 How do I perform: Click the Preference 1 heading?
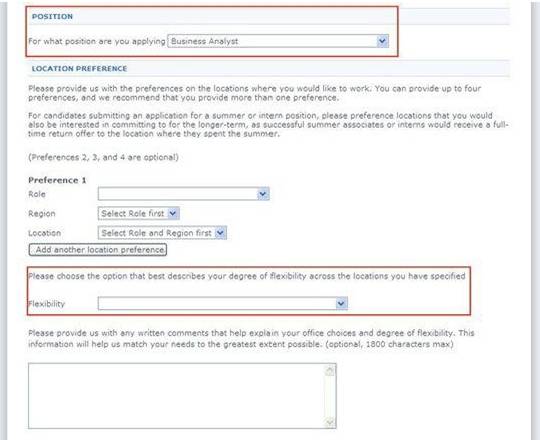(x=57, y=180)
